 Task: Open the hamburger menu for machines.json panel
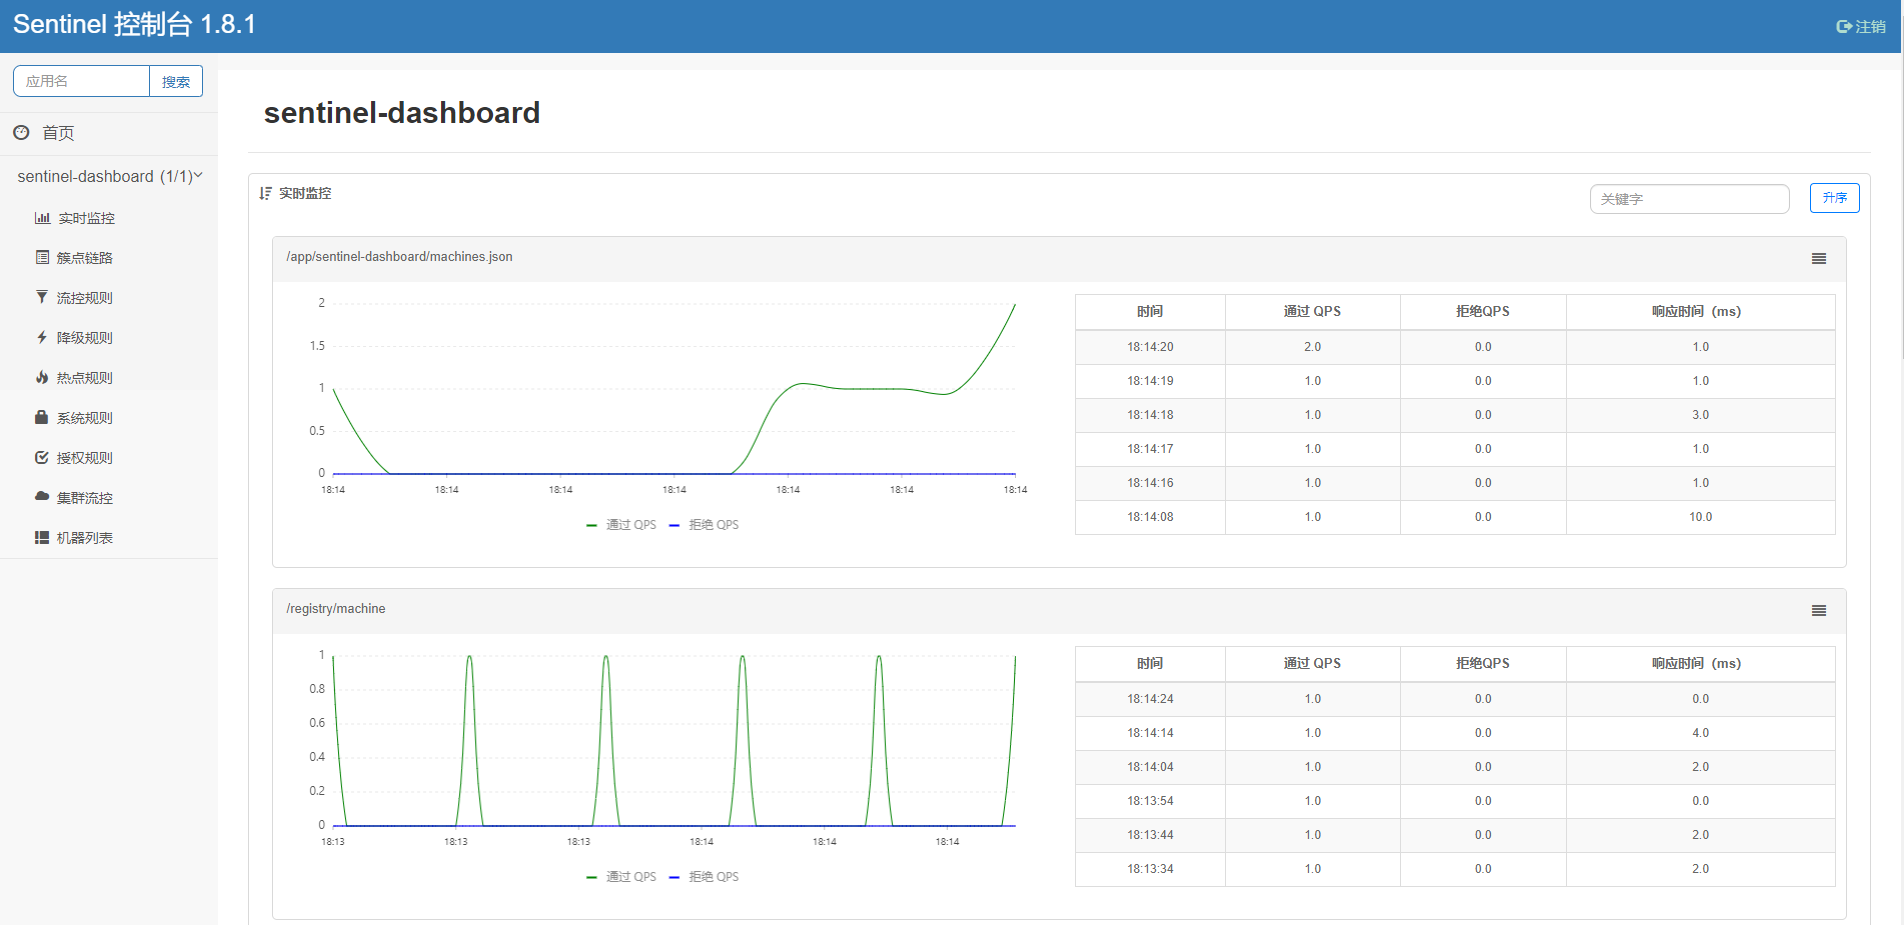(1818, 259)
